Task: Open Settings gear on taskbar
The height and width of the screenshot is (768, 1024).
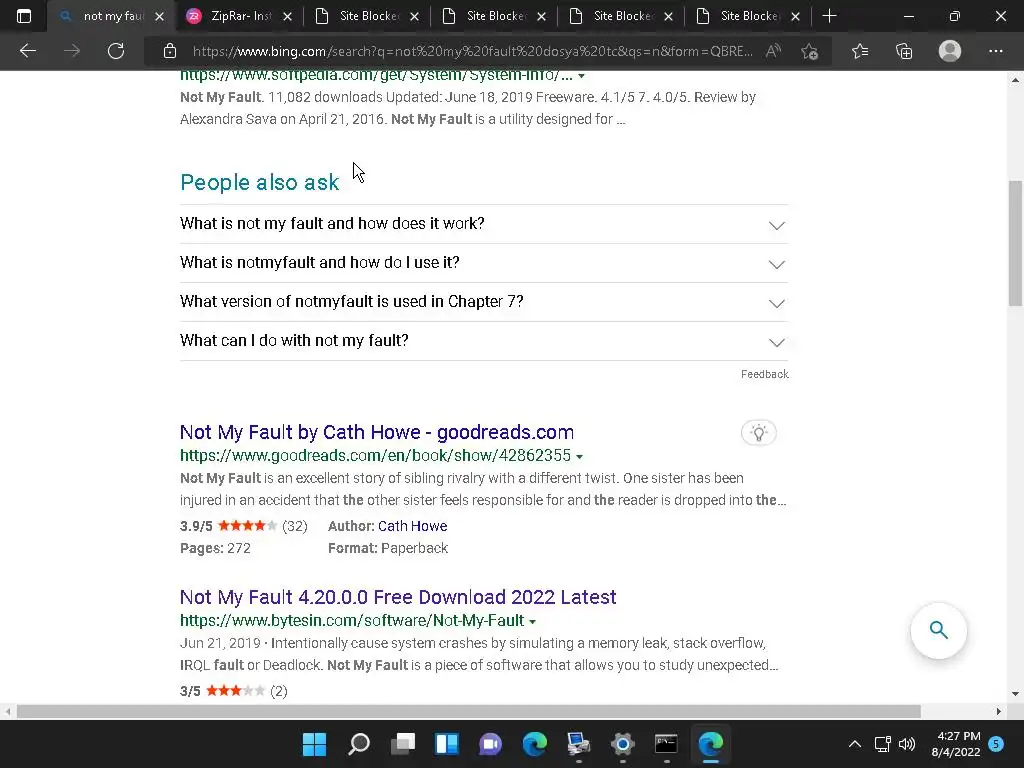Action: click(x=622, y=744)
